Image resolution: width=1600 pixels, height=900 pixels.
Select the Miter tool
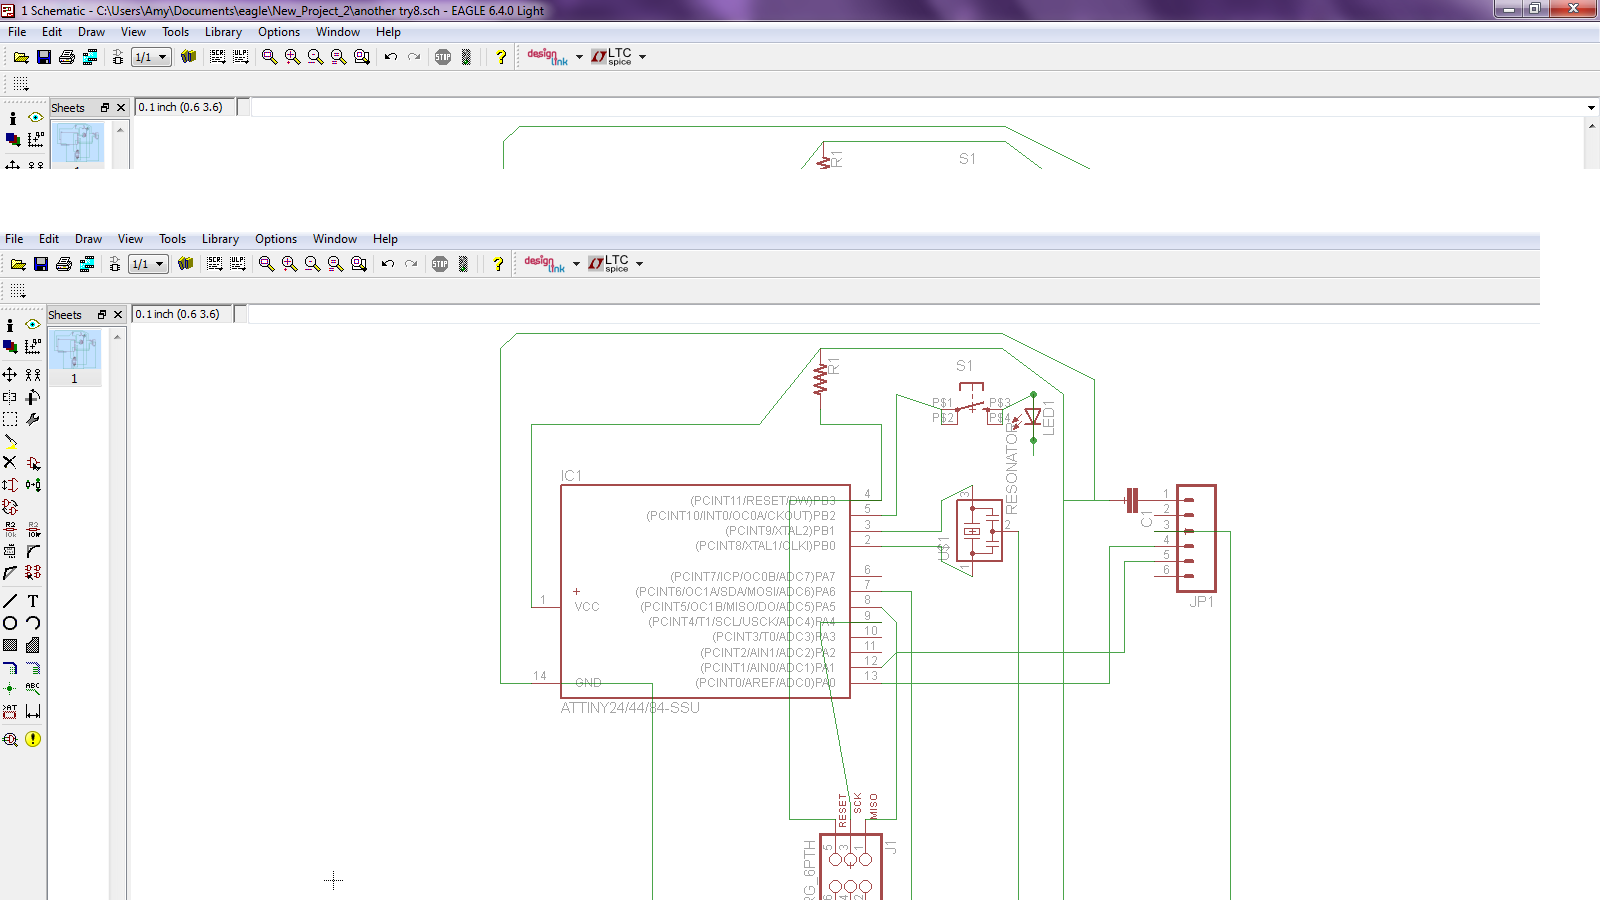click(x=33, y=551)
